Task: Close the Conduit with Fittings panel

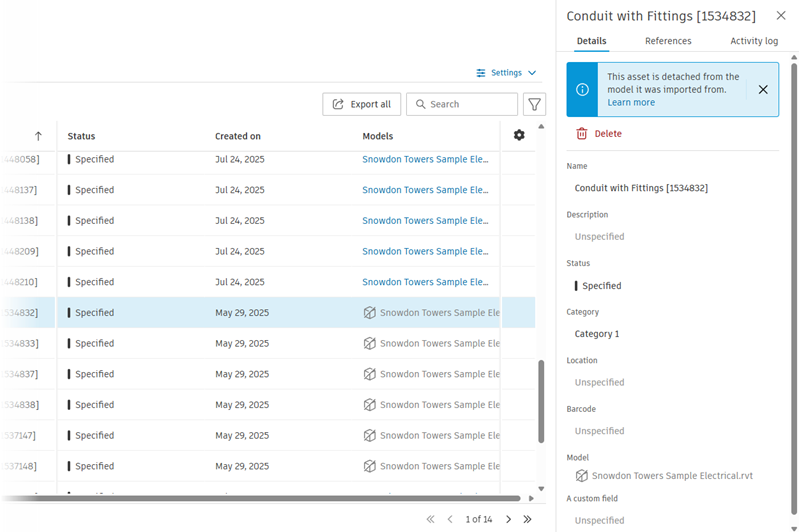Action: [781, 16]
